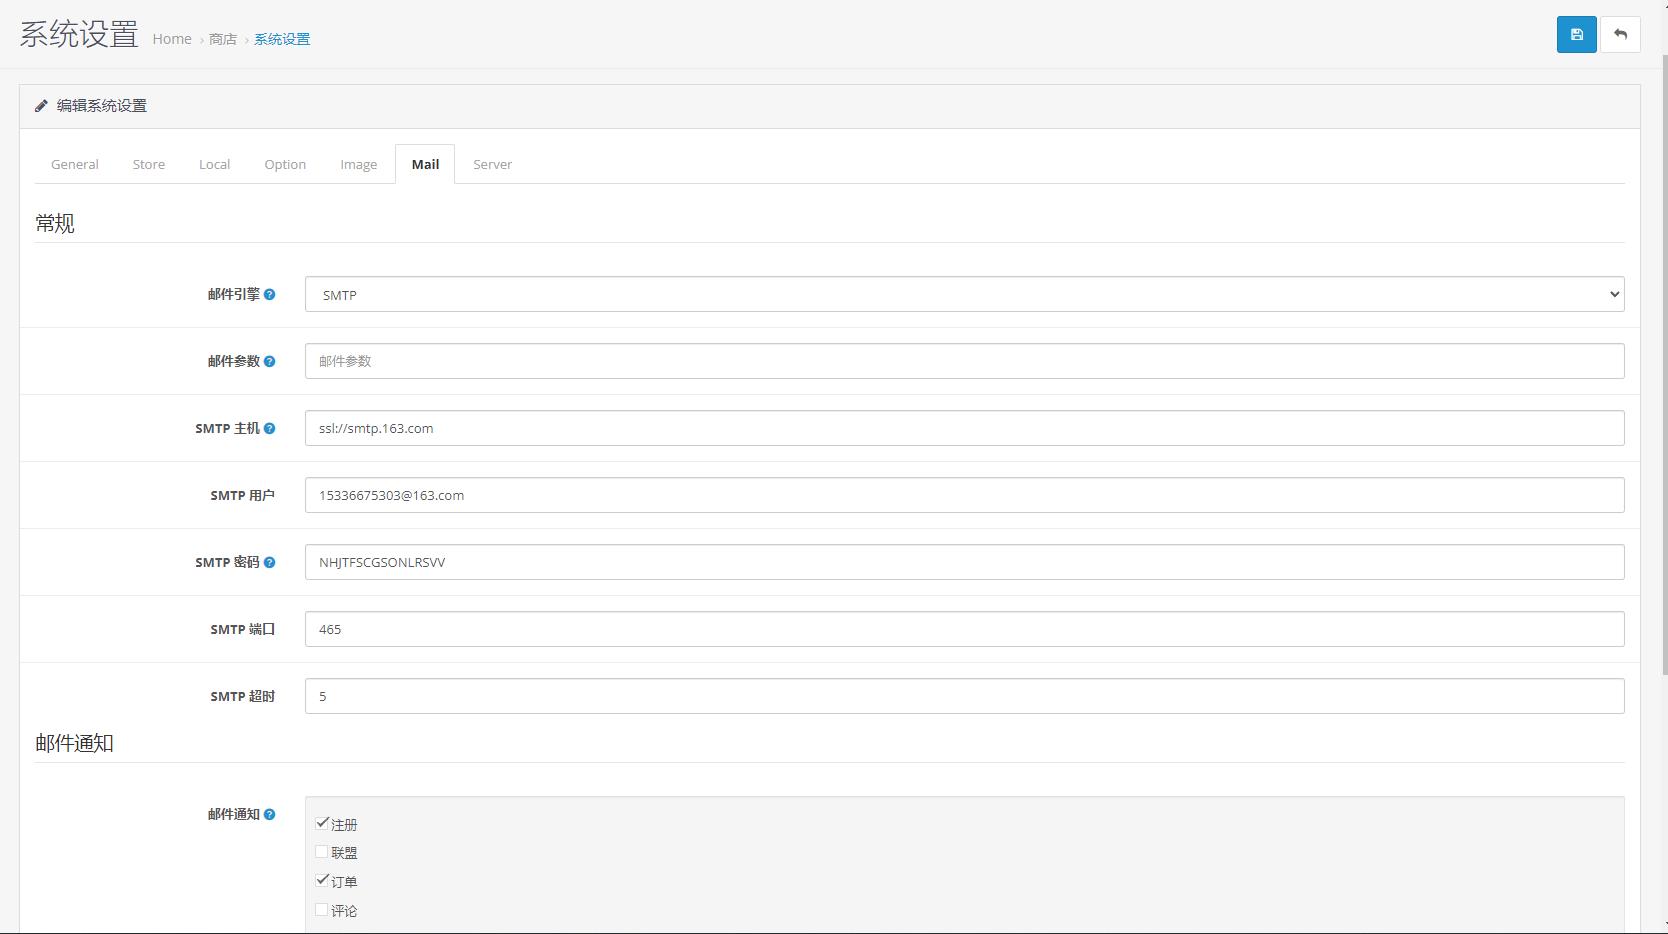Enable the 评论 notification checkbox

[322, 910]
